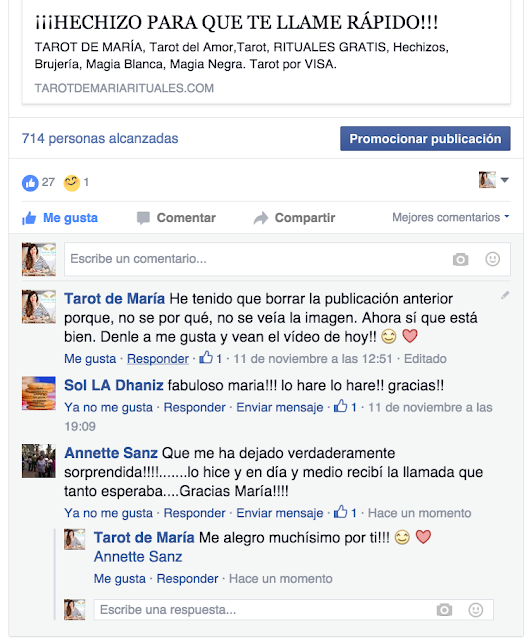This screenshot has height=640, width=529.
Task: Open Sol LA Dhaniz's profile thumbnail
Action: pos(38,393)
